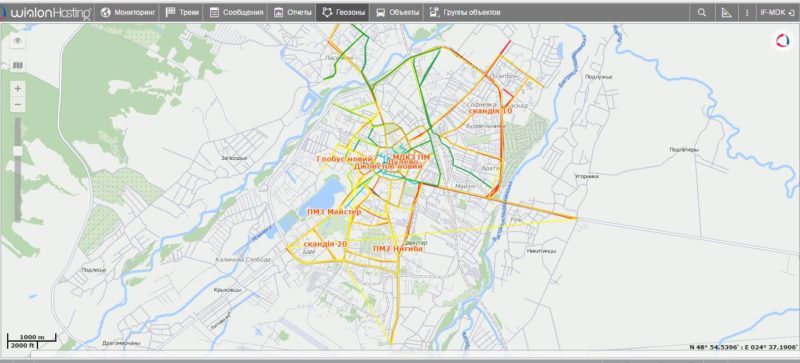Open the ruler measurement tools

726,13
